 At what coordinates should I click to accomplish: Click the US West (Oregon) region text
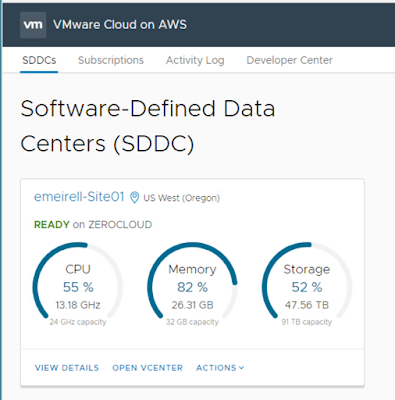coord(182,198)
